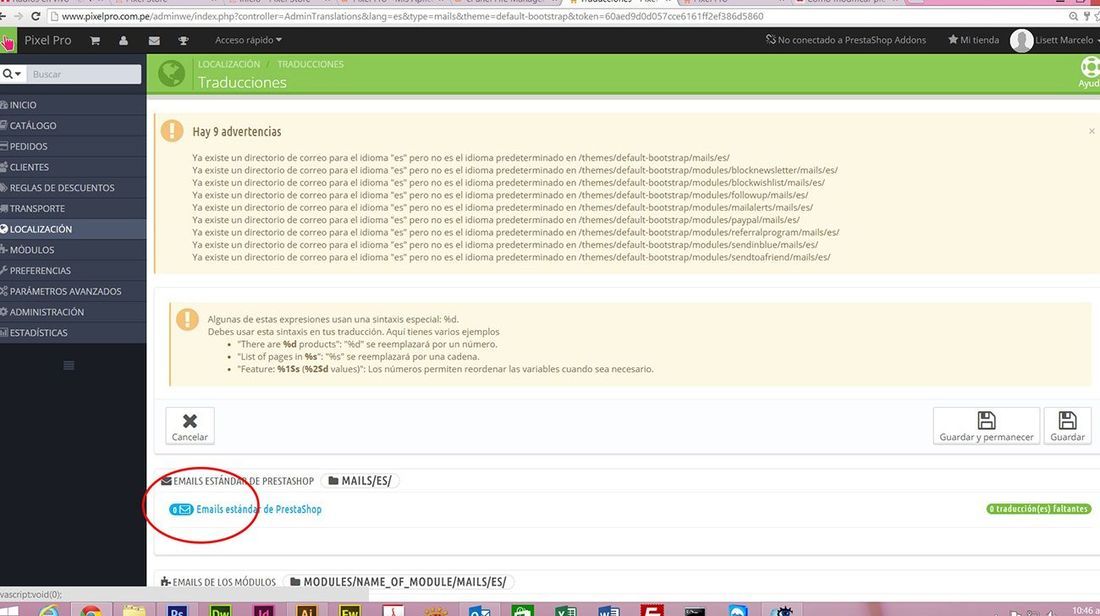Open CATÁLOGO in the sidebar
The image size is (1100, 616).
tap(73, 126)
